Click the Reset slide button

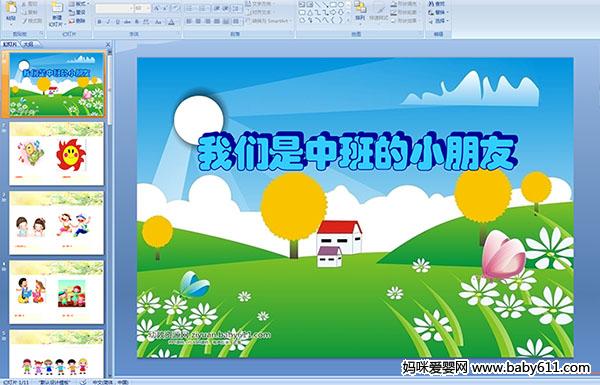click(78, 12)
